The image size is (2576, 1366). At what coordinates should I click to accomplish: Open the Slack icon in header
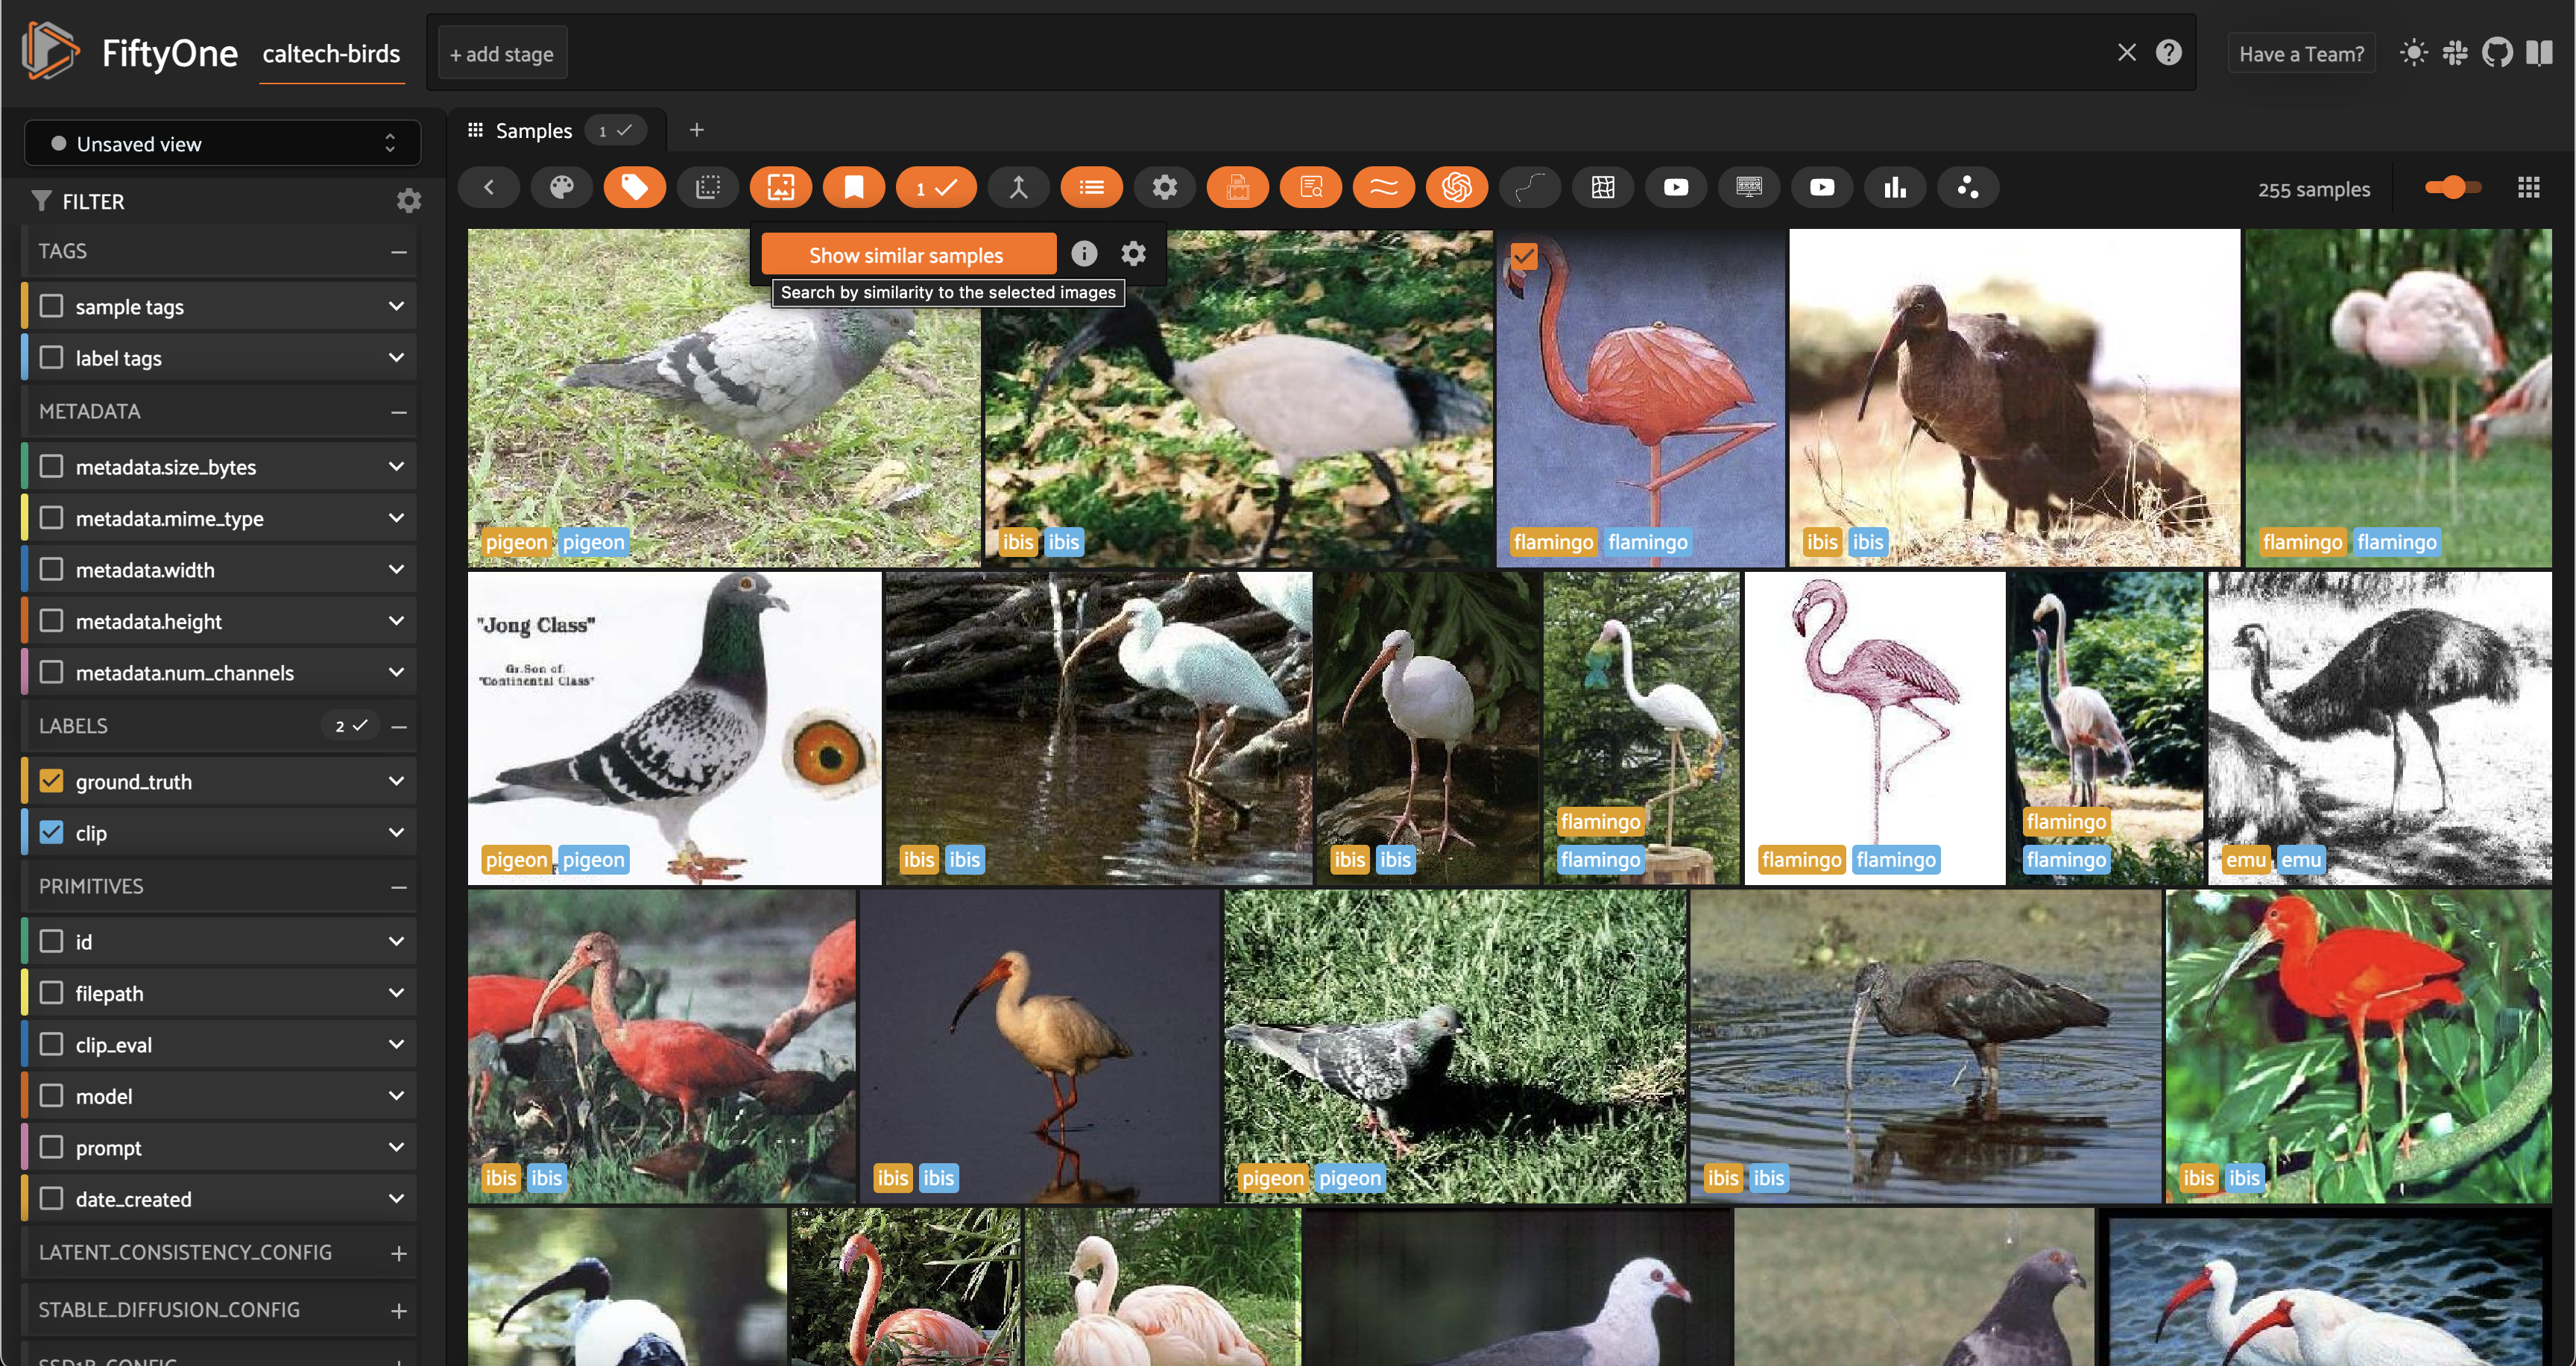click(x=2455, y=52)
